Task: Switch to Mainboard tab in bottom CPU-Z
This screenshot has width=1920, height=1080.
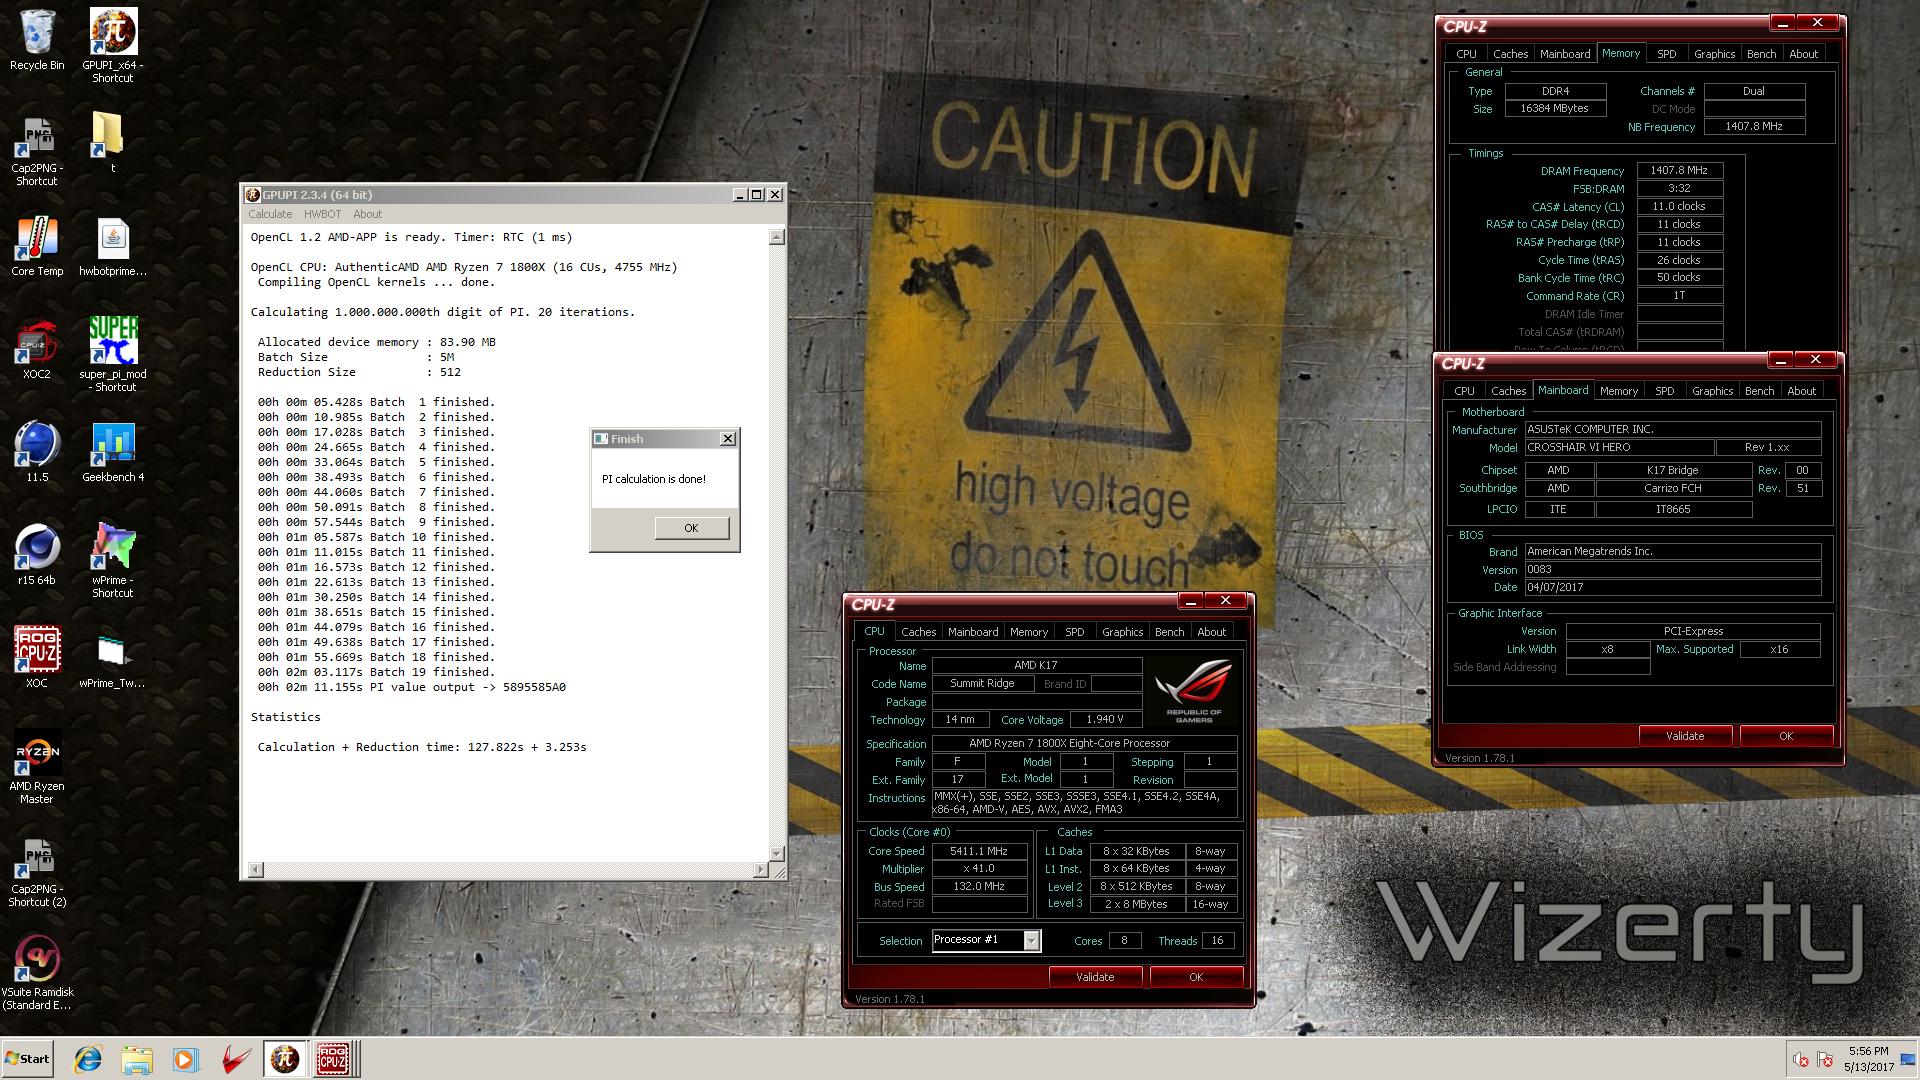Action: [x=973, y=632]
